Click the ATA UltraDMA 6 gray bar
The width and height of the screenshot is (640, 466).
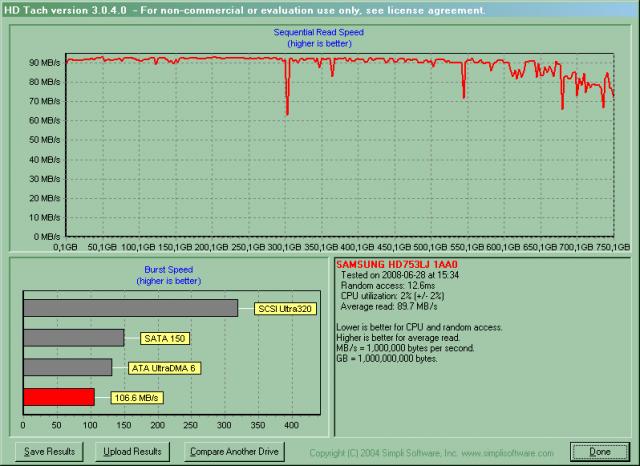(x=68, y=367)
